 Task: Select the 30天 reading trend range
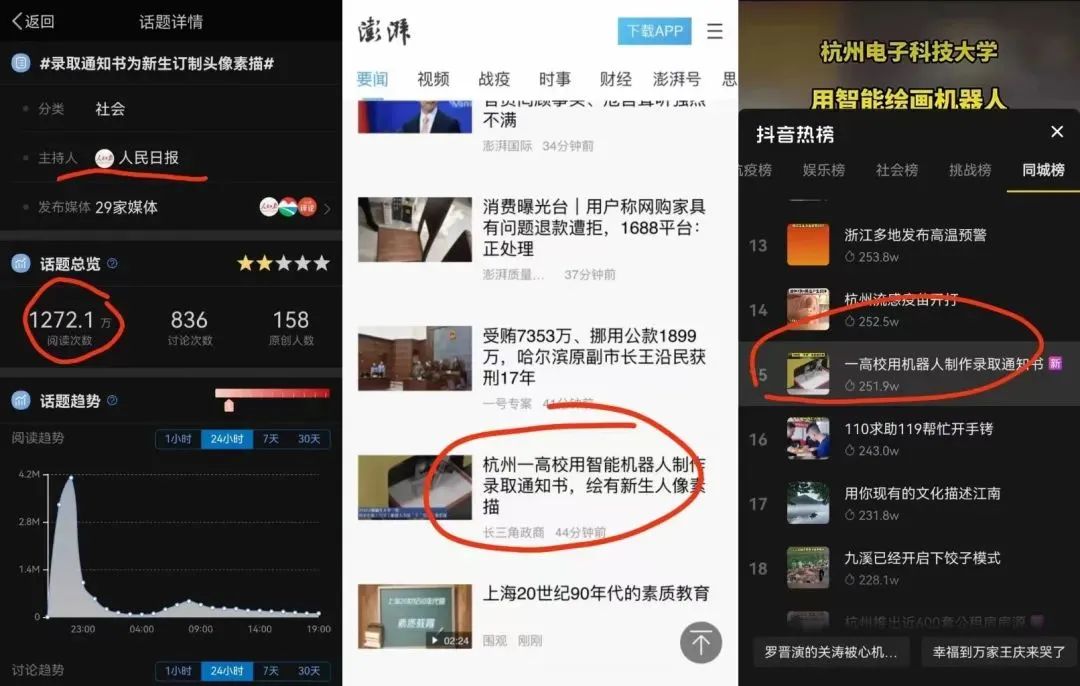(309, 439)
